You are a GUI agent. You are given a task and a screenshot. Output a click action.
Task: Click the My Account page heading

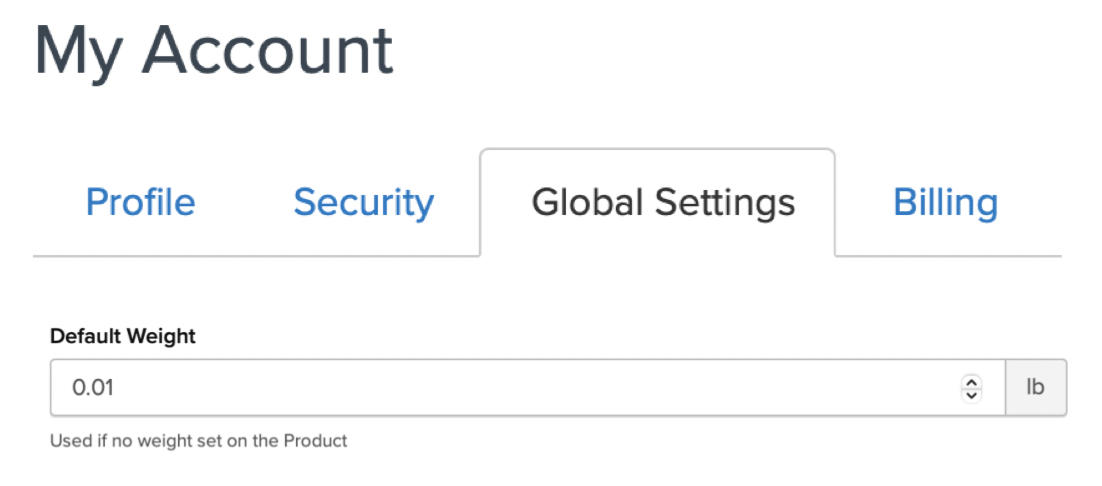214,50
